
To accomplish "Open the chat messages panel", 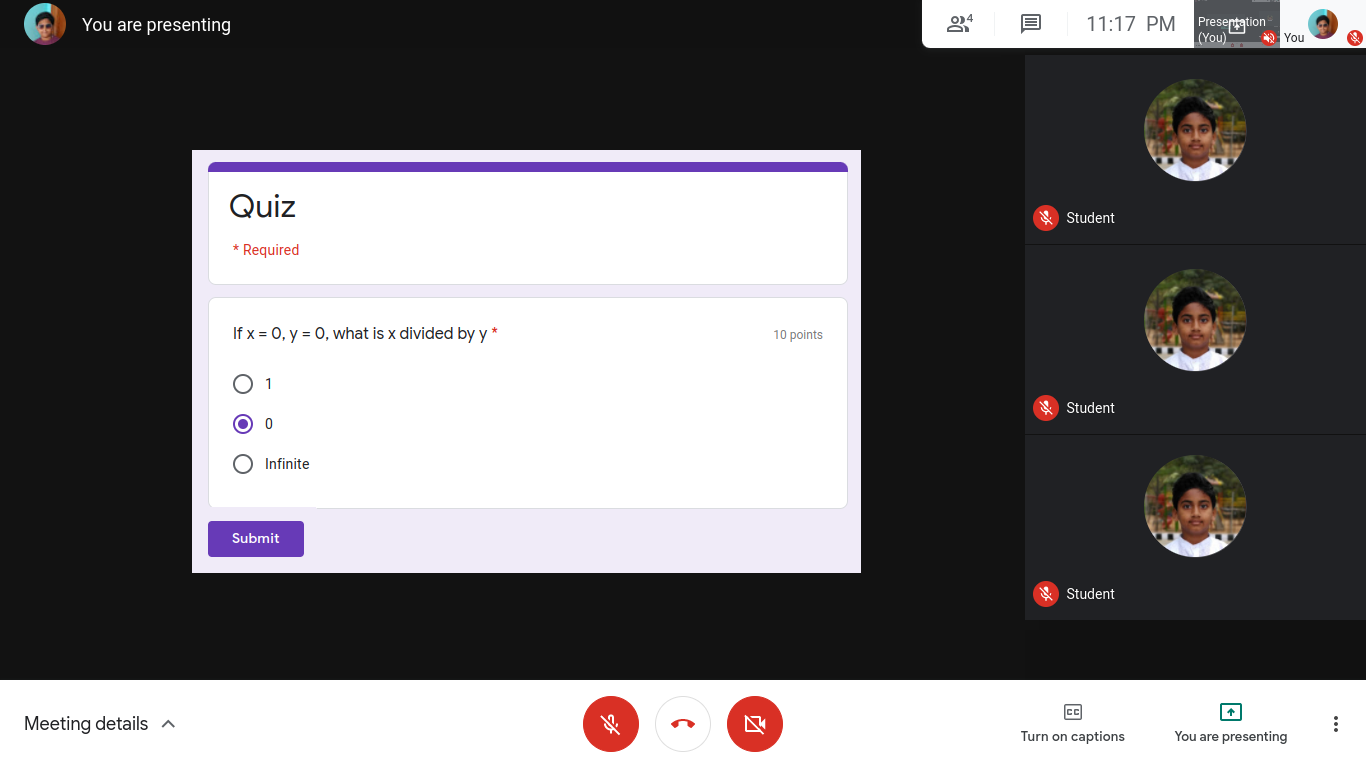I will pyautogui.click(x=1031, y=24).
